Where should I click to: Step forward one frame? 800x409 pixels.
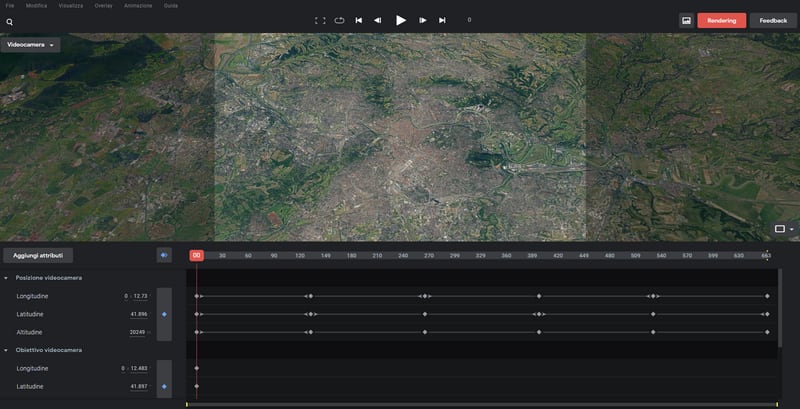423,20
